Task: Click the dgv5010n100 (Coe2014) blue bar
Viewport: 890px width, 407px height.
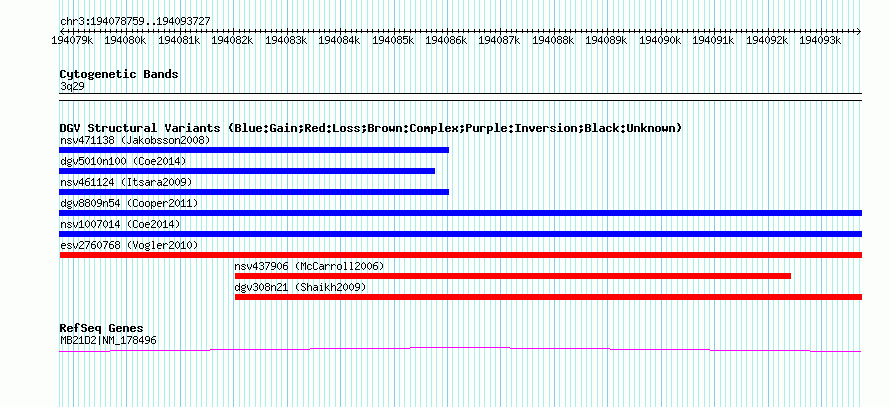Action: [x=247, y=171]
